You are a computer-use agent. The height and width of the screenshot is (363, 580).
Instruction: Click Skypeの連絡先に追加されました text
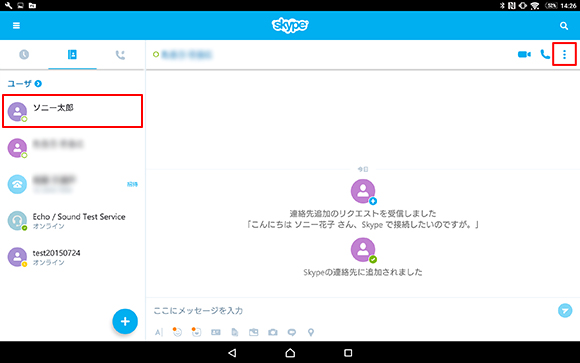363,272
